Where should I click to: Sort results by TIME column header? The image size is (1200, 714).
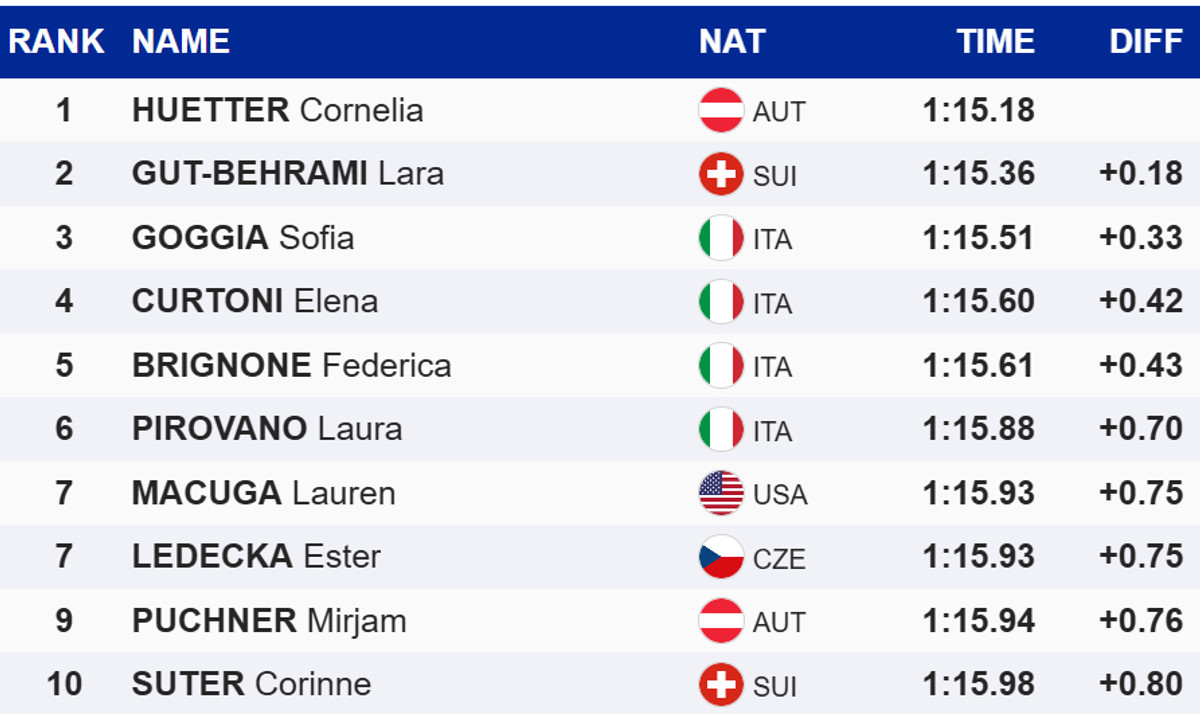(x=995, y=41)
